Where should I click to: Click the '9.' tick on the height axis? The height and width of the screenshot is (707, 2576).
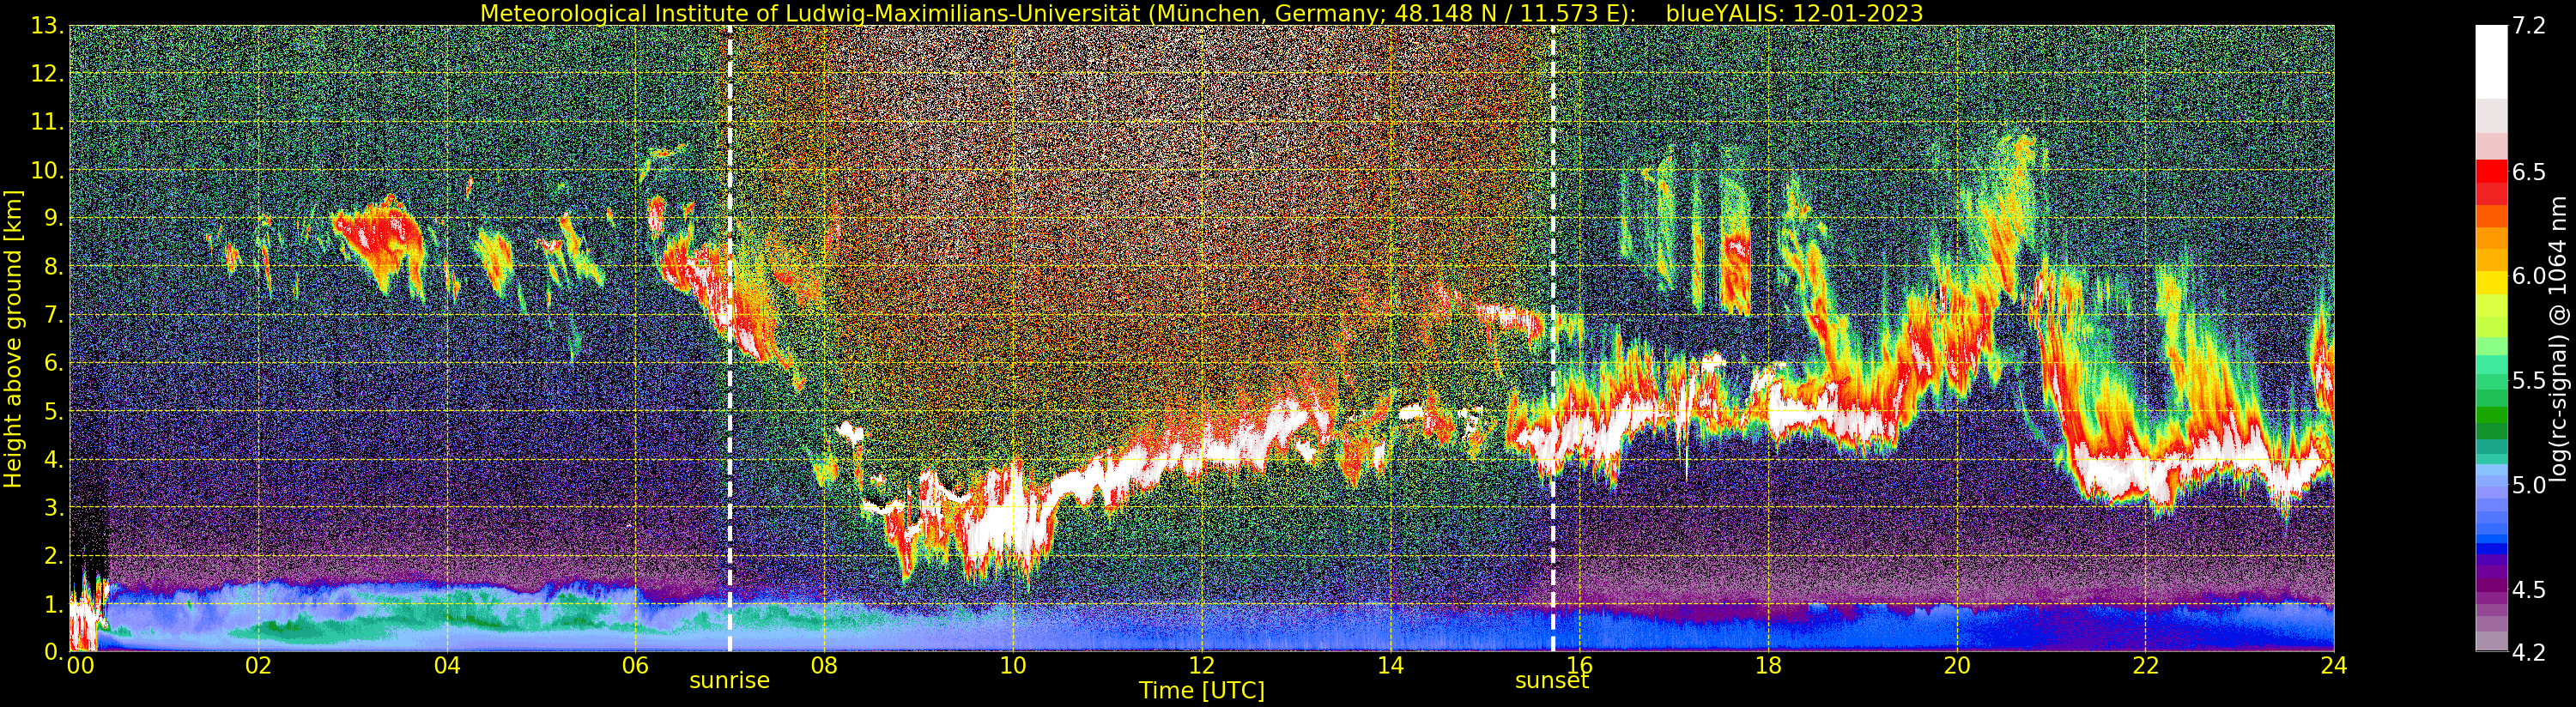[x=54, y=218]
